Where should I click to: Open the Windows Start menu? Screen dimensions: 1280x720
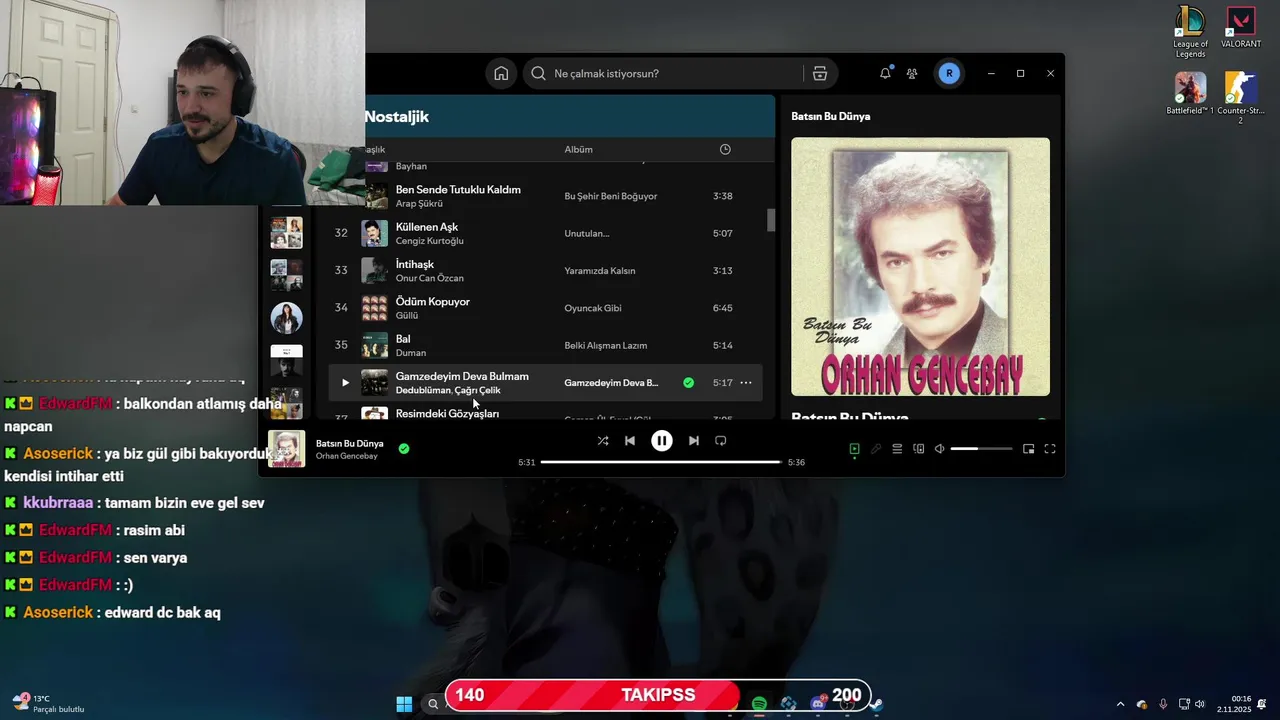404,704
